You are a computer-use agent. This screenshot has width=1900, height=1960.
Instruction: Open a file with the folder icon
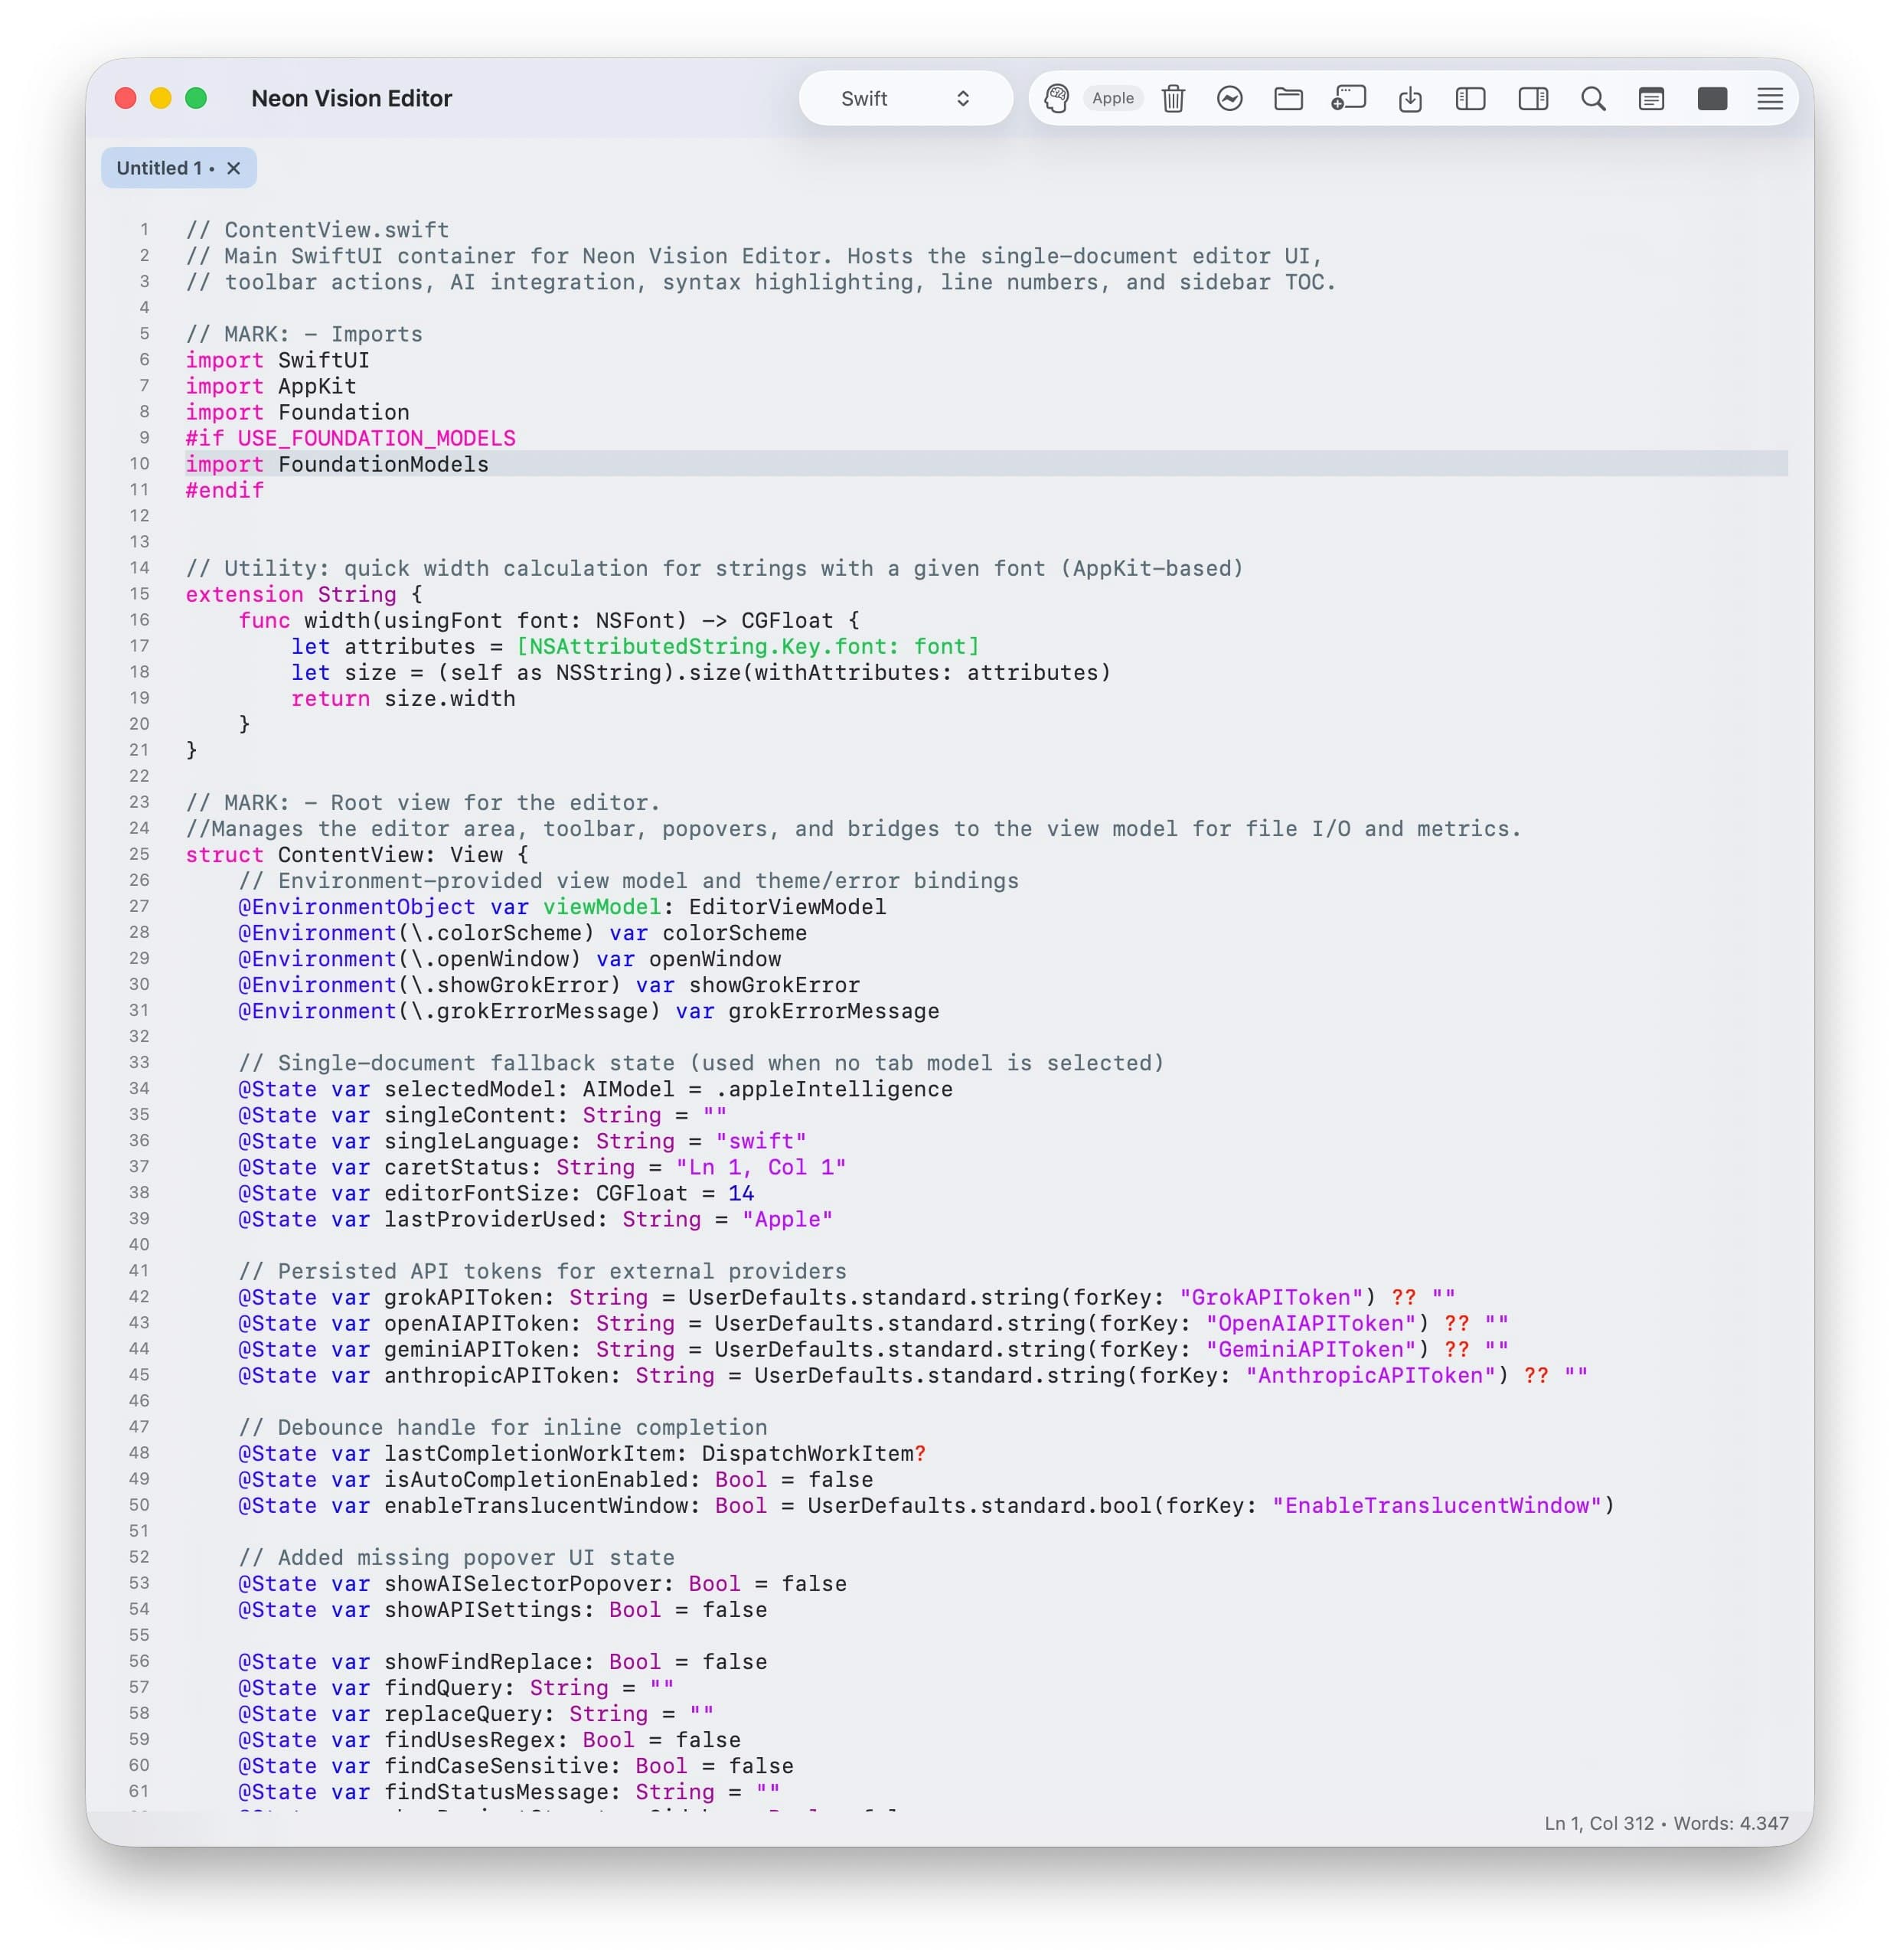pyautogui.click(x=1289, y=98)
